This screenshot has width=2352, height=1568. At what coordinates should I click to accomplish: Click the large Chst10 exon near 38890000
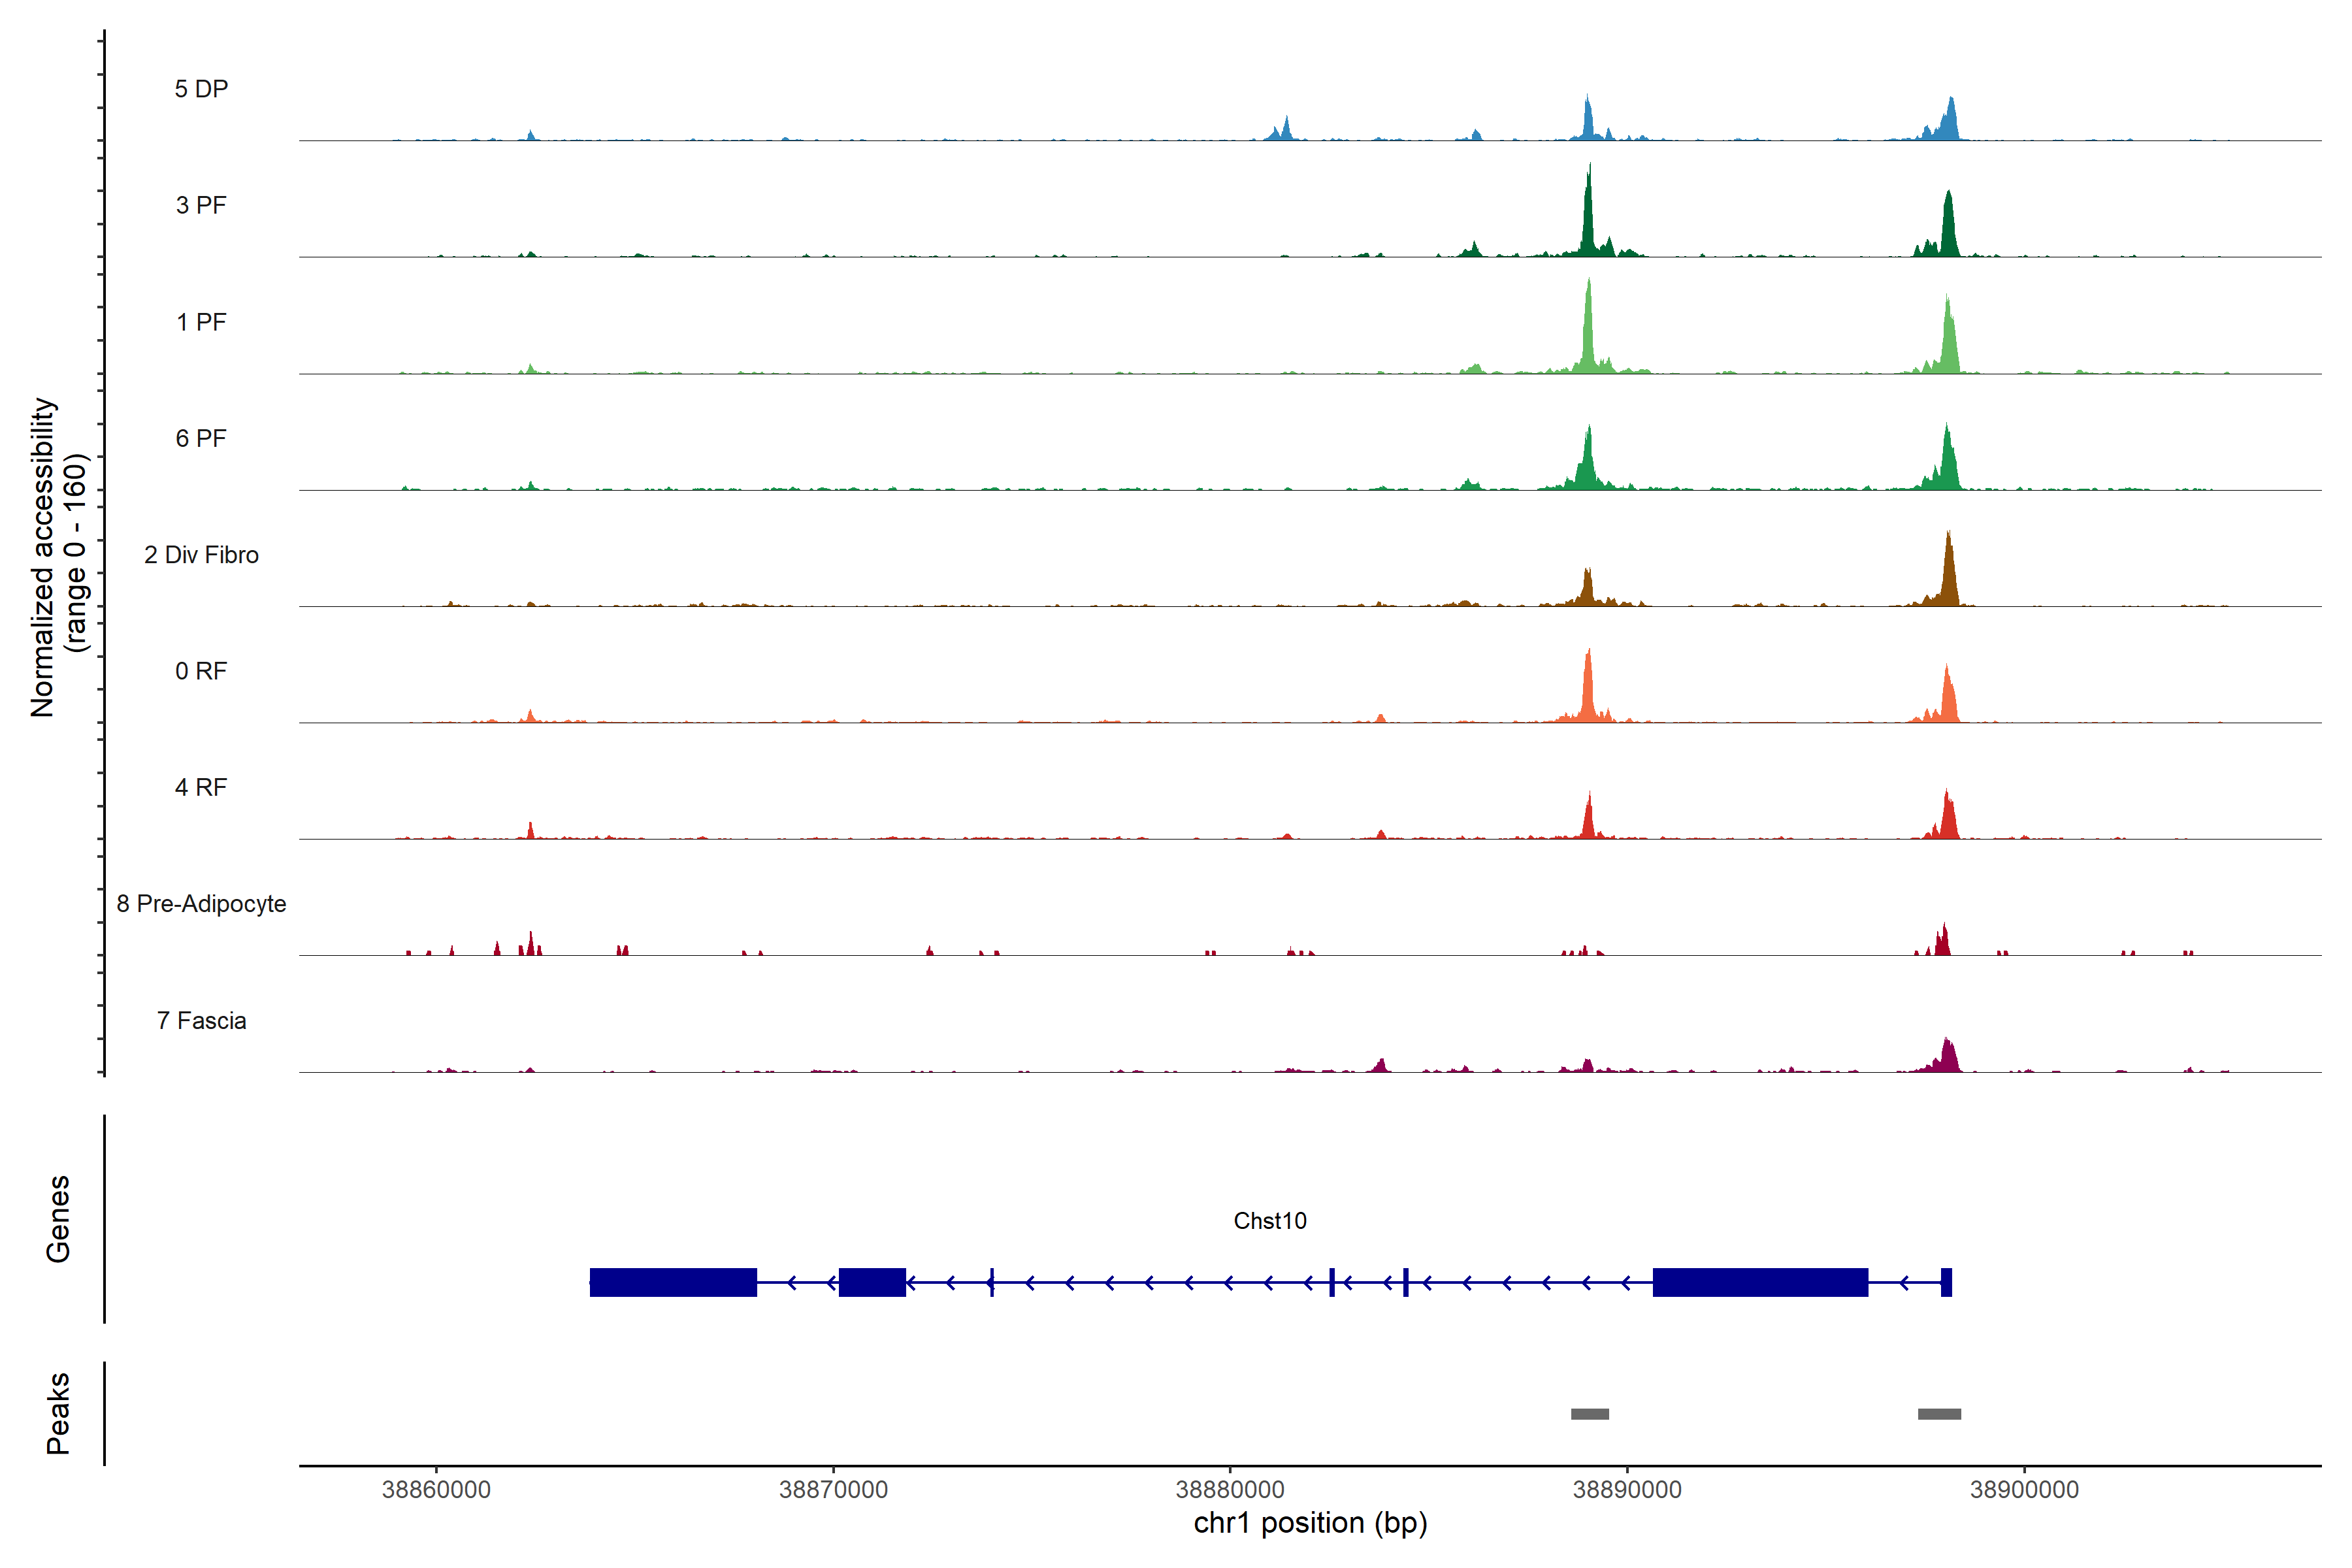pos(1760,1282)
